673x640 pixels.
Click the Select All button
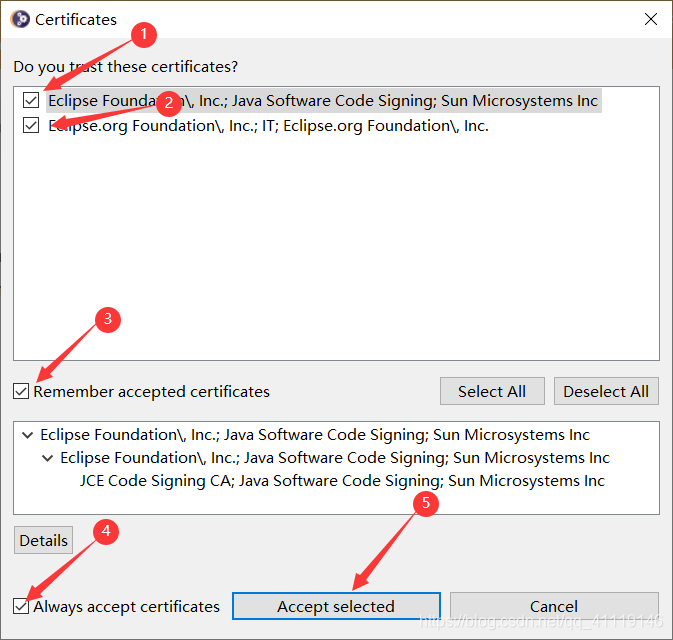[492, 391]
